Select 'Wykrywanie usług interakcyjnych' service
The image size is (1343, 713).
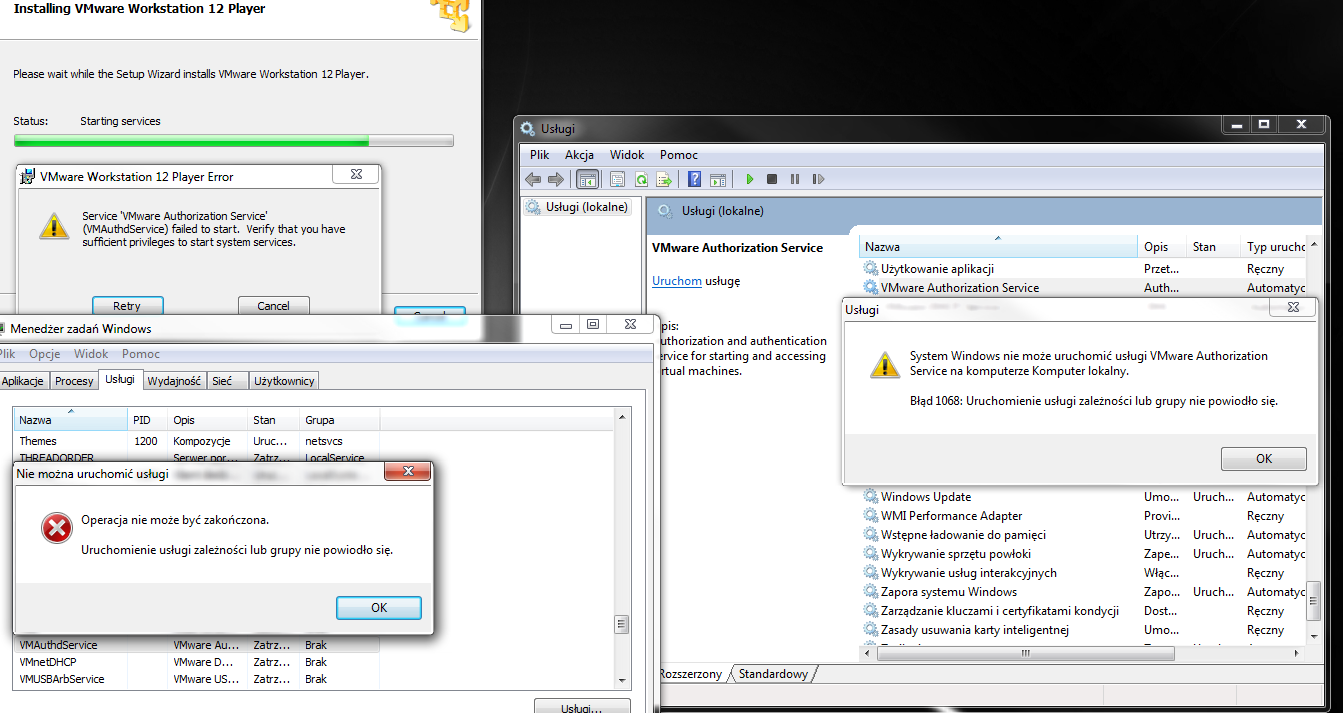1084,573
